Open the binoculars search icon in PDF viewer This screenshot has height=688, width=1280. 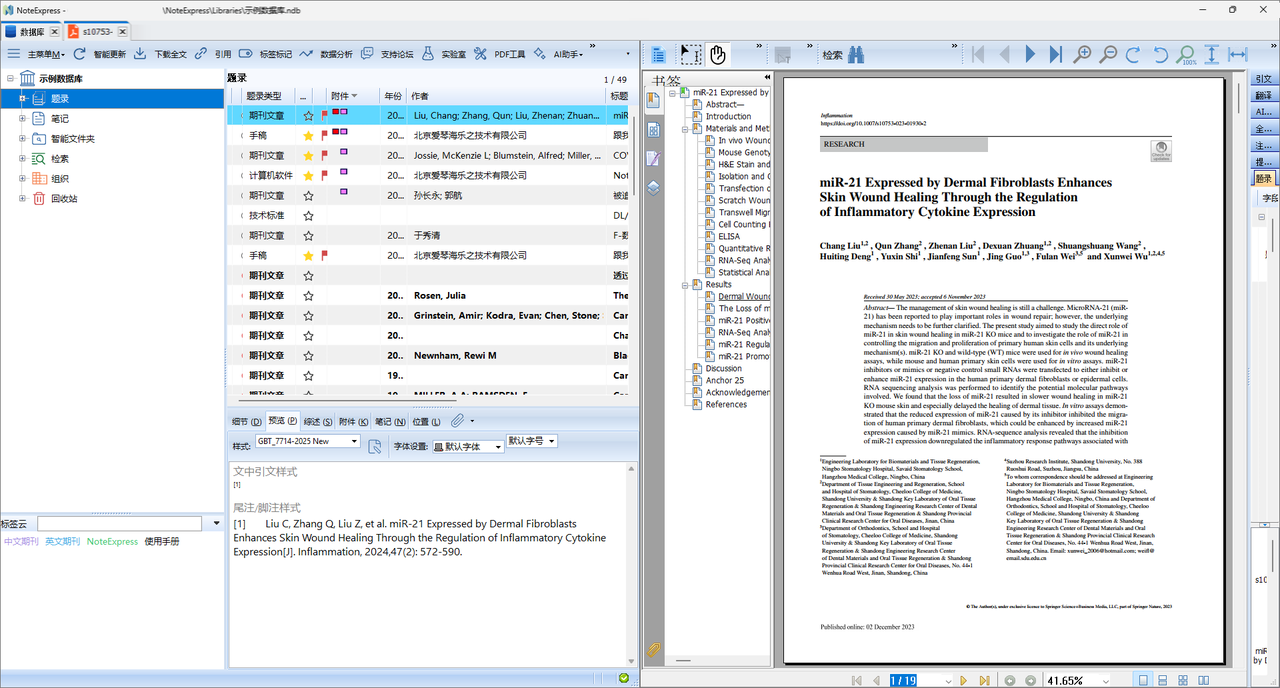coord(856,55)
